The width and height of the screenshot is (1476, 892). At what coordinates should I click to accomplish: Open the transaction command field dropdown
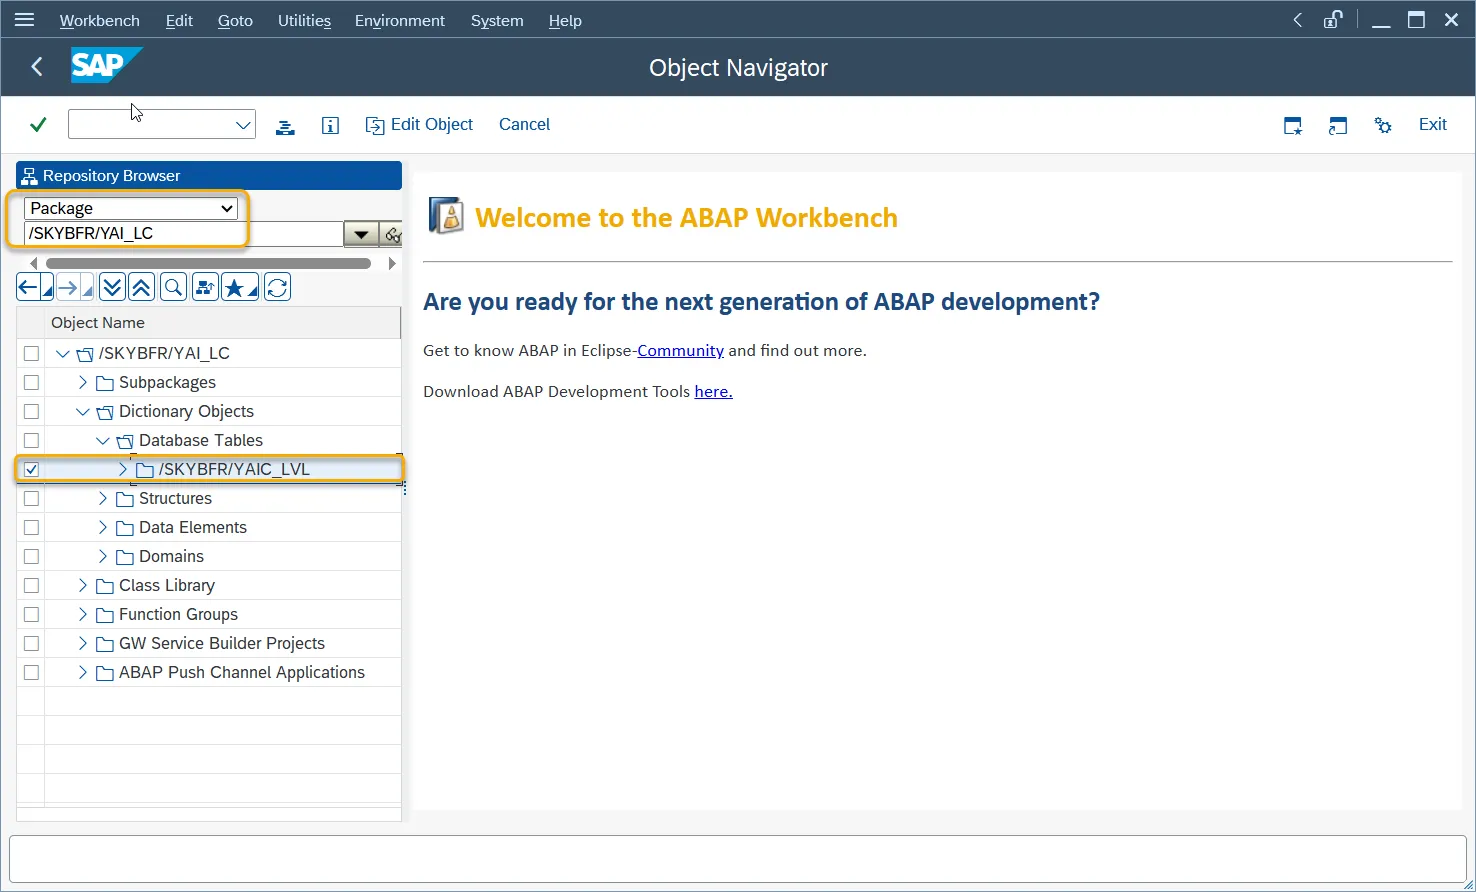pyautogui.click(x=243, y=125)
